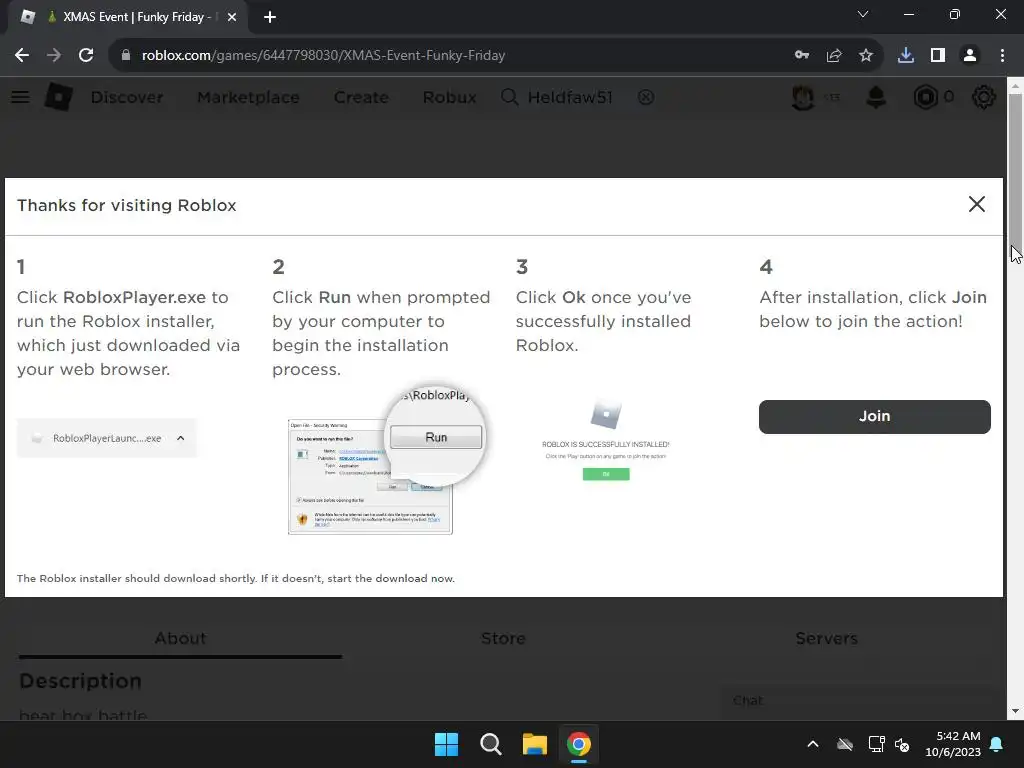Open File Explorer from taskbar

534,744
